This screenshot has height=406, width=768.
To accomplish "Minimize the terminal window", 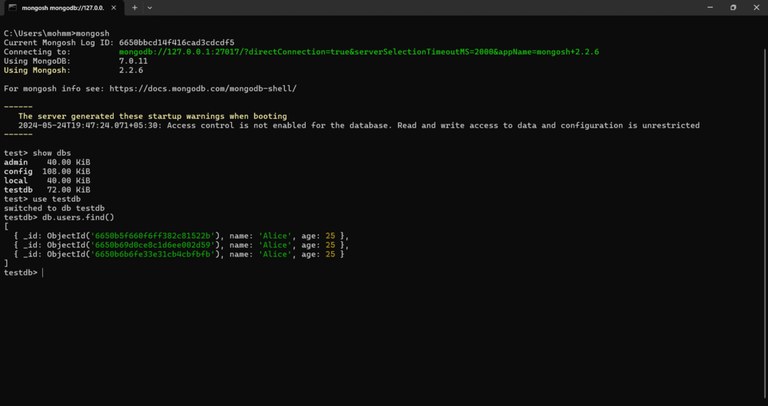I will [709, 7].
